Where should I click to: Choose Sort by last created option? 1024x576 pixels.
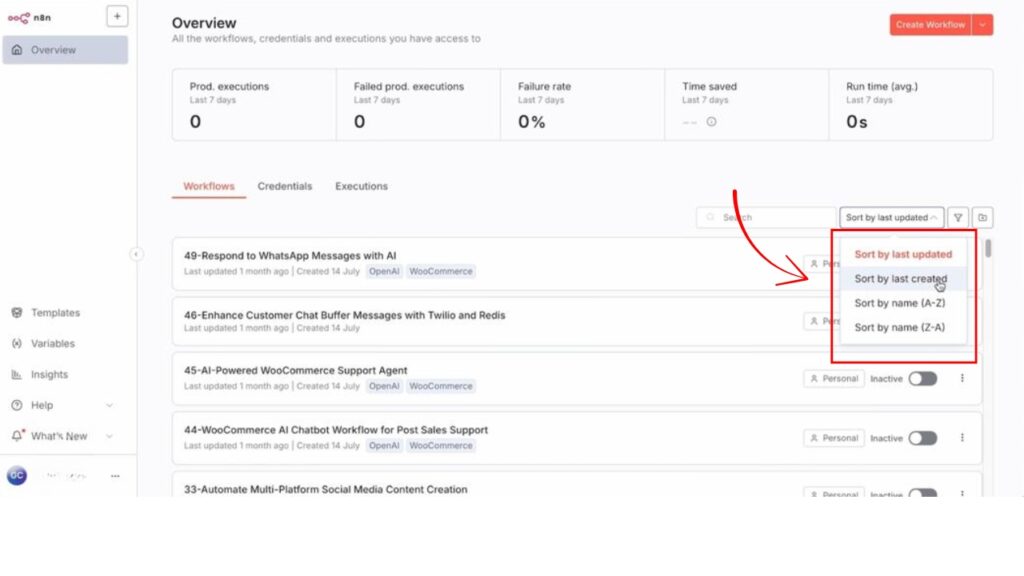coord(900,279)
